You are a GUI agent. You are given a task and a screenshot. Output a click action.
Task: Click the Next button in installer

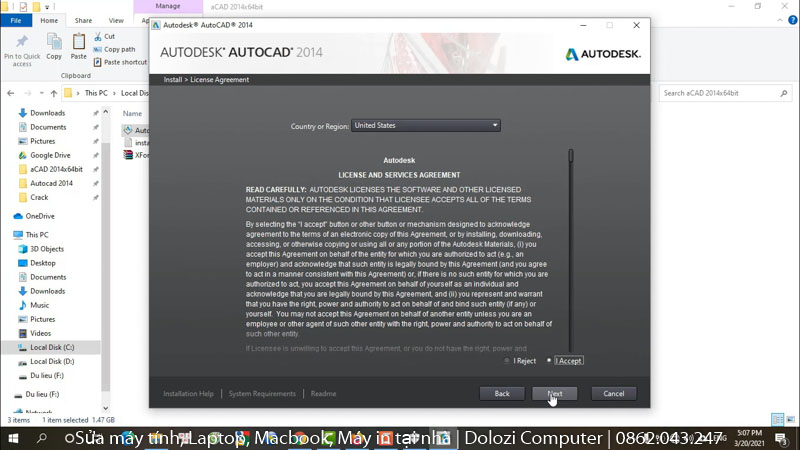click(x=555, y=393)
